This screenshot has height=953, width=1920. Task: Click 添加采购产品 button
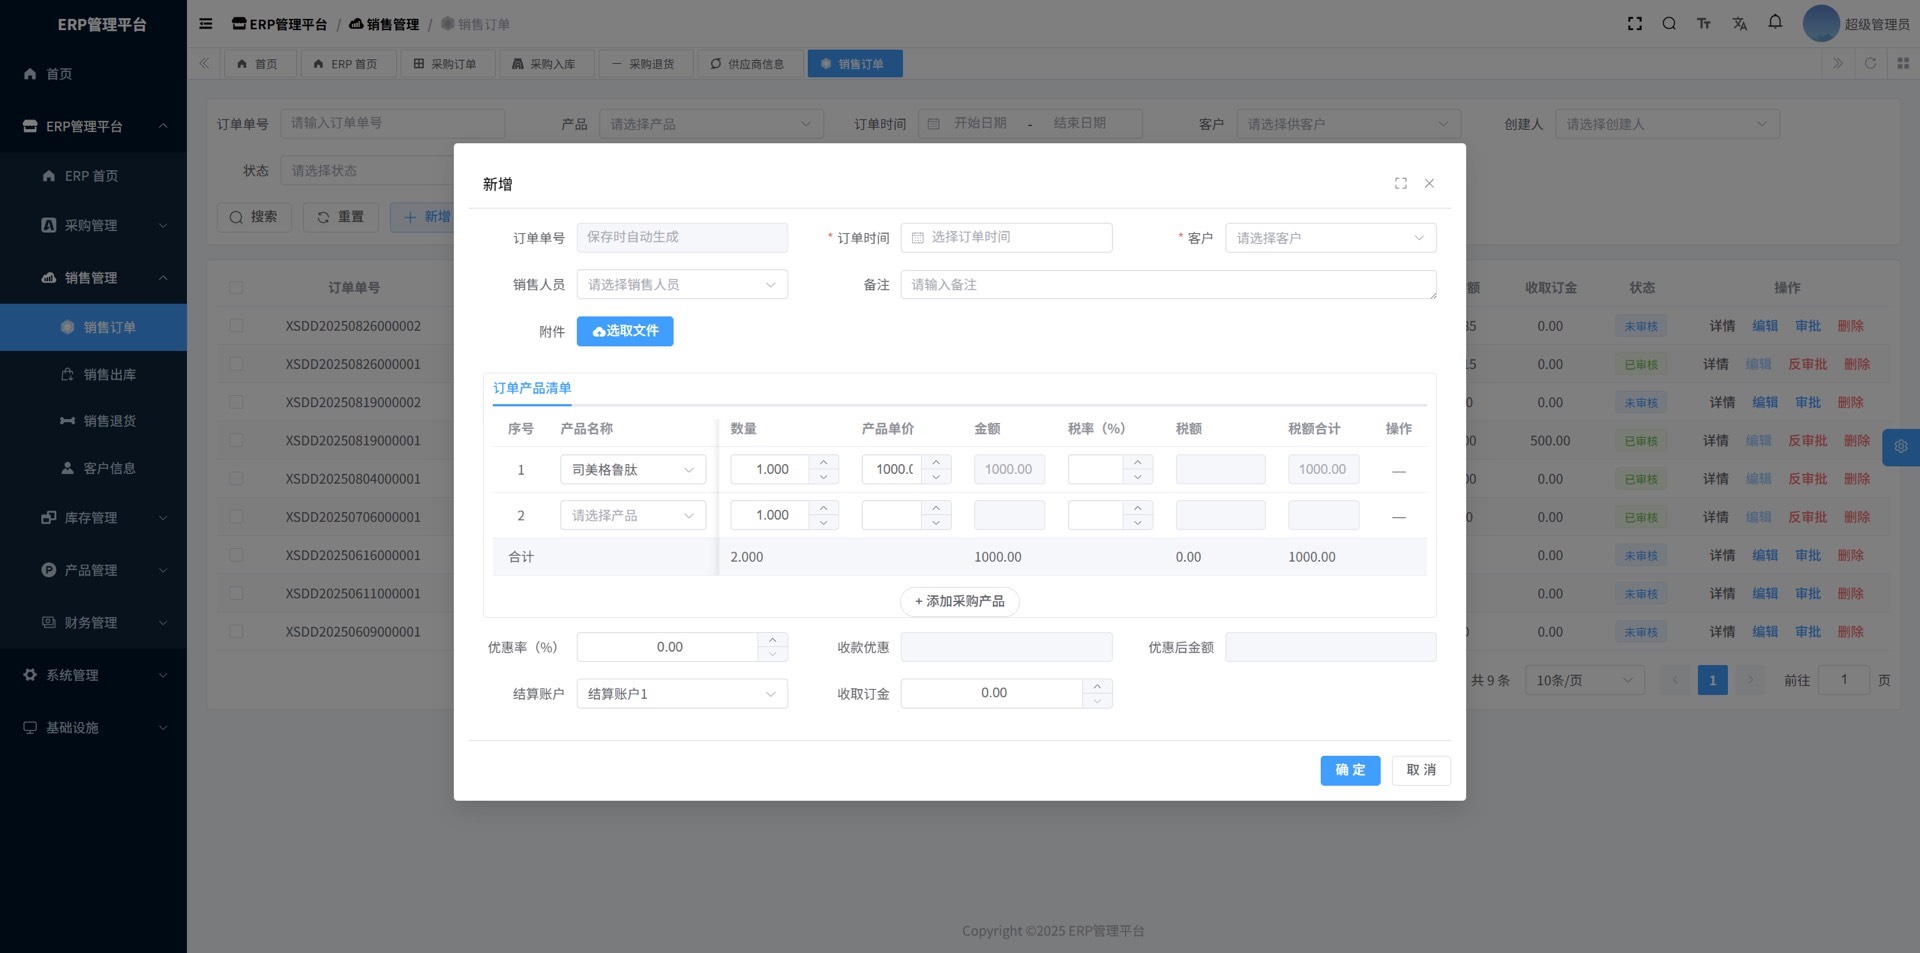[x=959, y=602]
